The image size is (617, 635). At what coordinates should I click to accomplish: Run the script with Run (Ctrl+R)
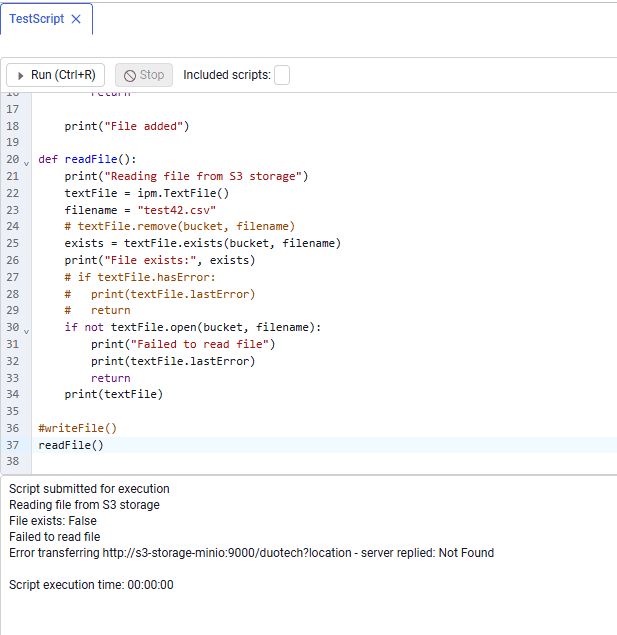(55, 75)
